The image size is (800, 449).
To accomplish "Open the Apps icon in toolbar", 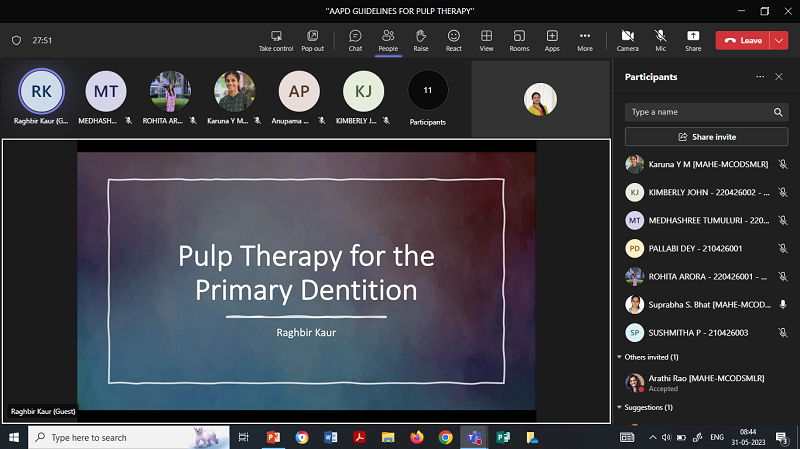I will [552, 40].
